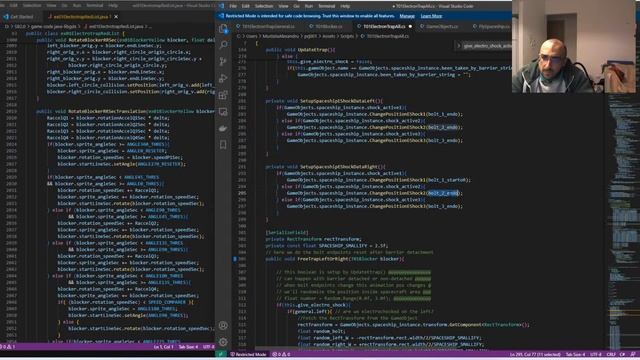
Task: Click the unsaved-changes dot on the active tab
Action: click(410, 27)
